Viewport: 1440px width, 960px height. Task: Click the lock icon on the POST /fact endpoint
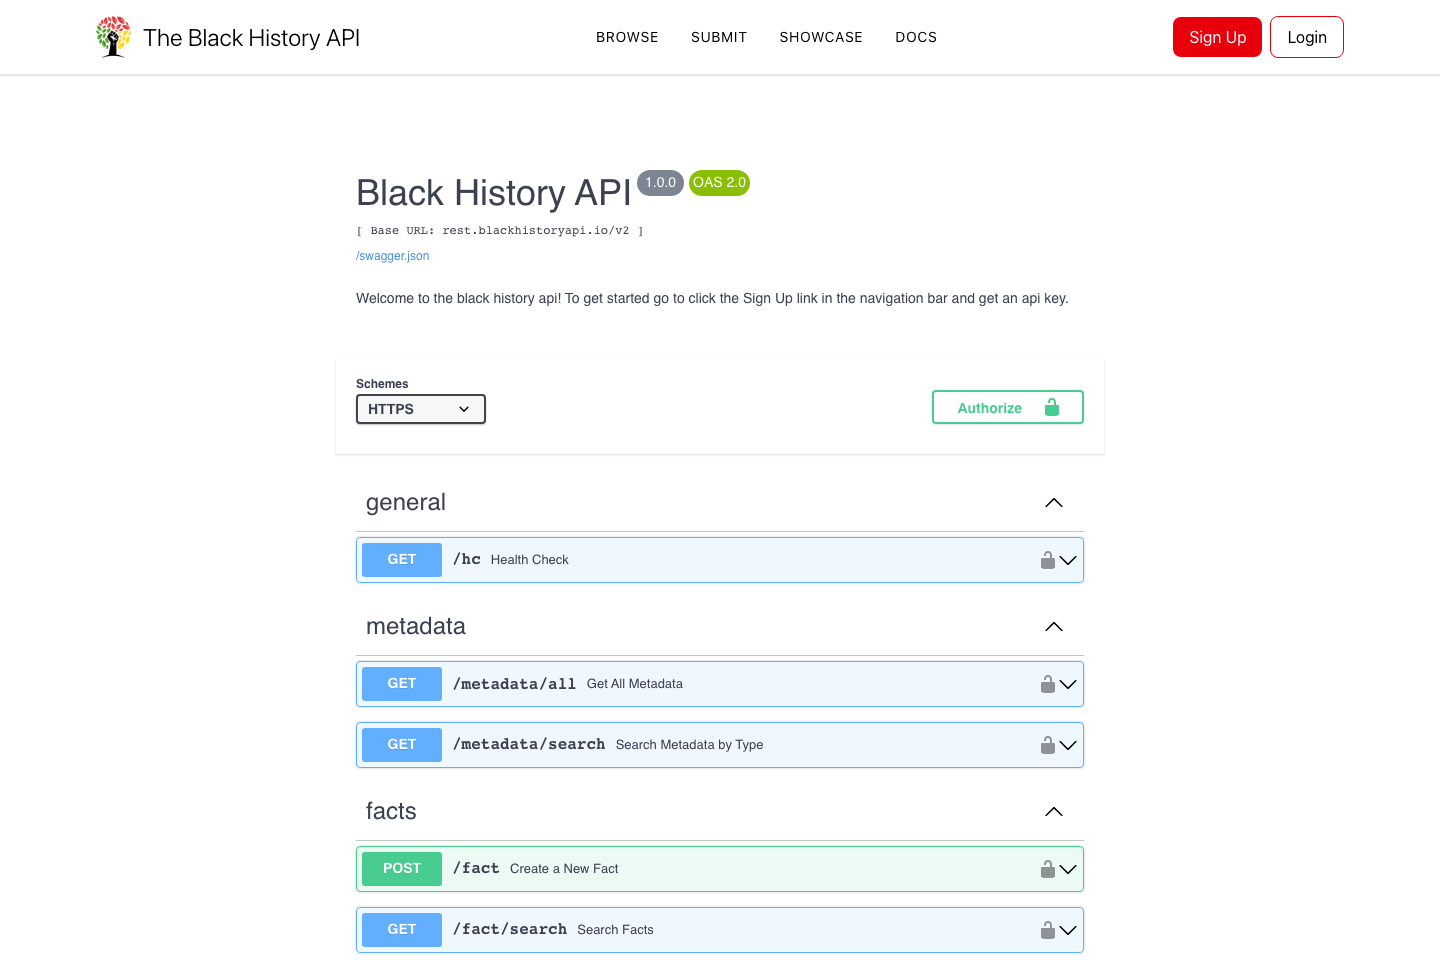[x=1047, y=868]
